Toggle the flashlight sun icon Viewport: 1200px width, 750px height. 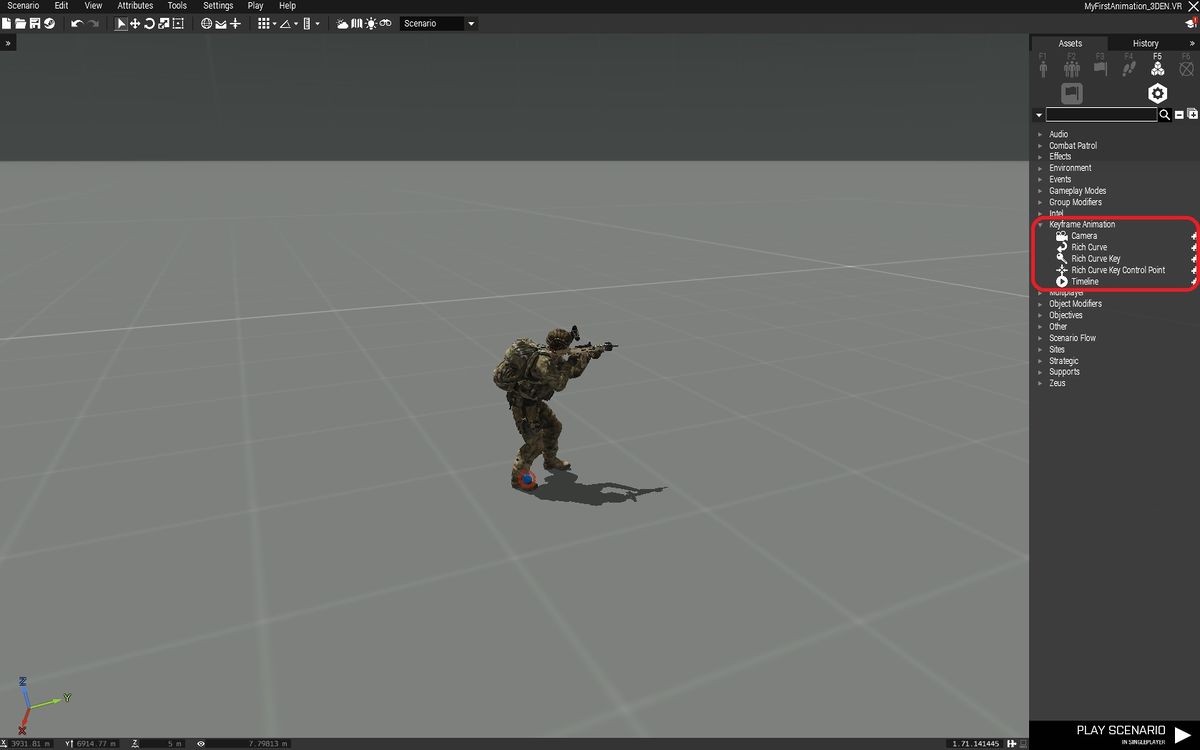(371, 23)
